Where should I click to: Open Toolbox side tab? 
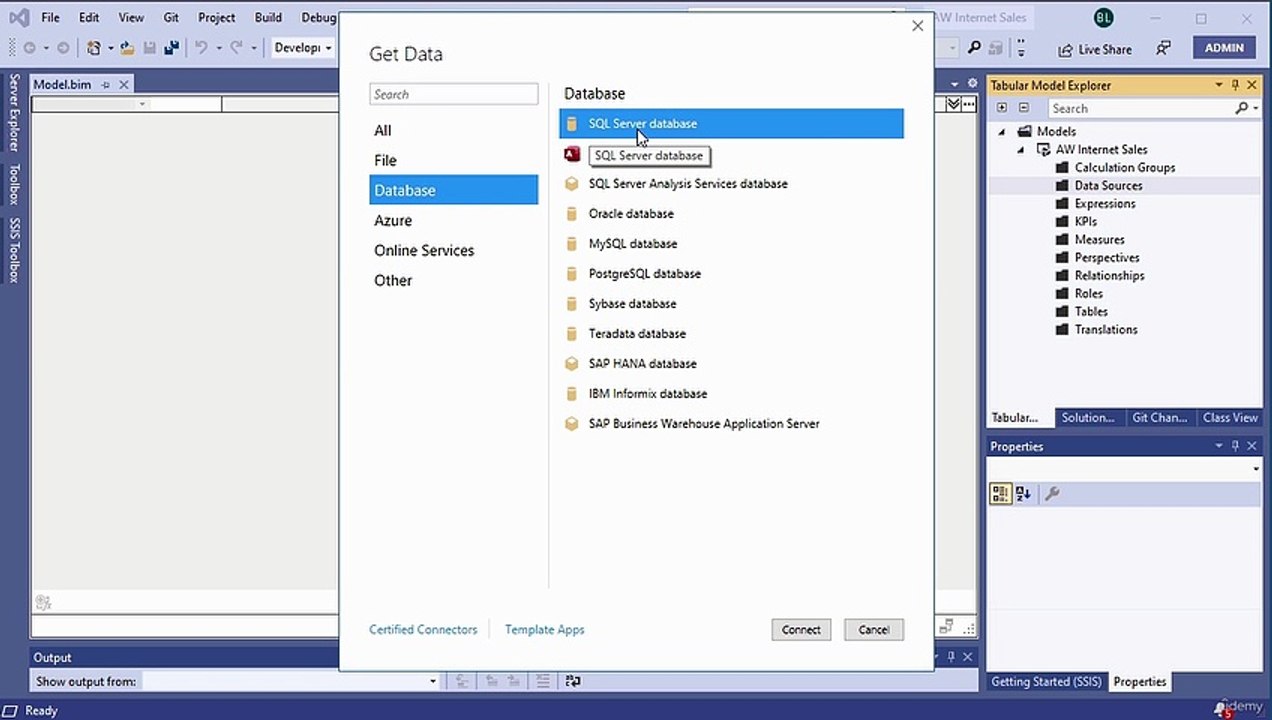point(14,184)
